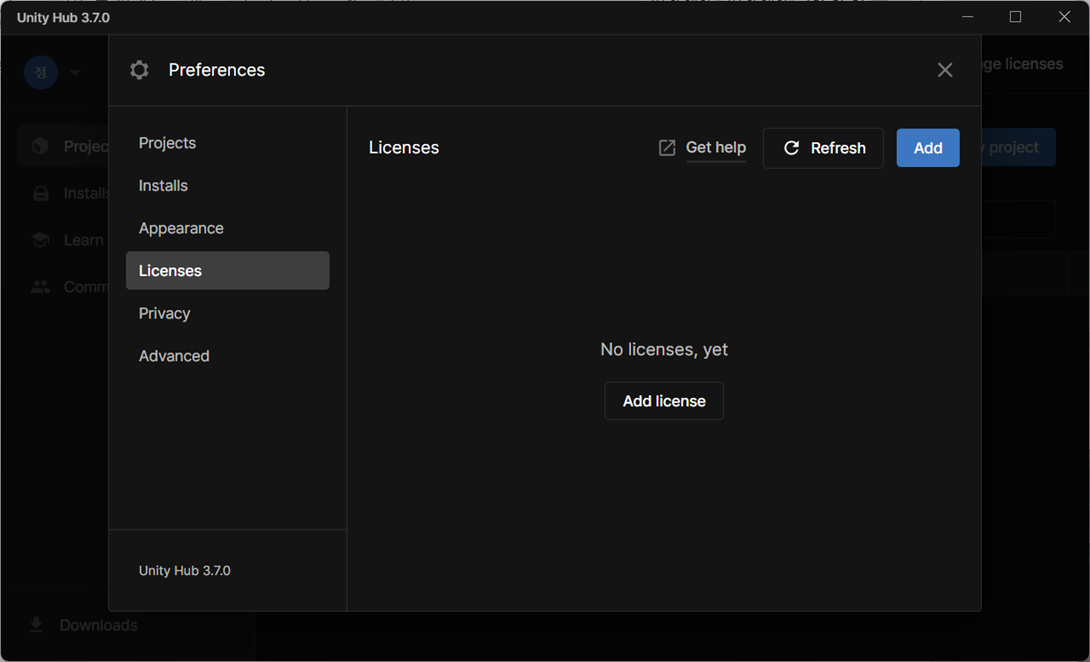Click the Preferences gear icon
Viewport: 1090px width, 662px height.
tap(139, 70)
